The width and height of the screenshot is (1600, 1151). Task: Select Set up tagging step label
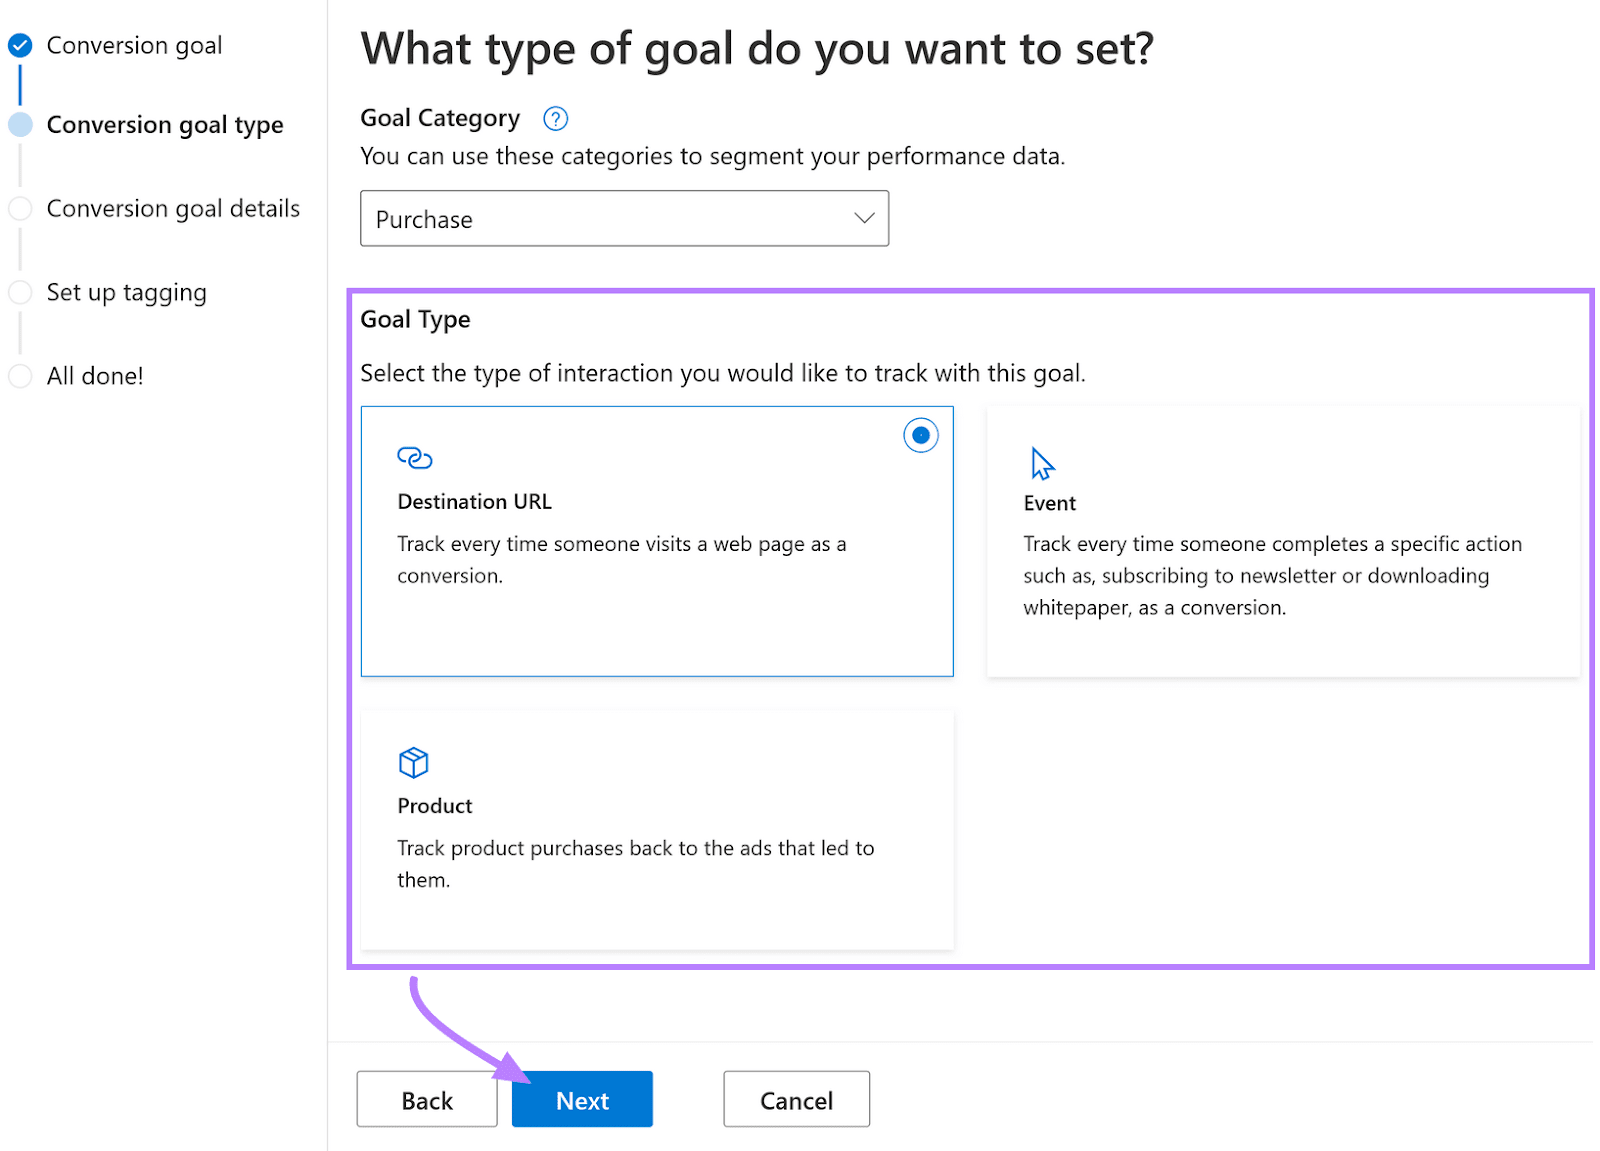[x=126, y=293]
